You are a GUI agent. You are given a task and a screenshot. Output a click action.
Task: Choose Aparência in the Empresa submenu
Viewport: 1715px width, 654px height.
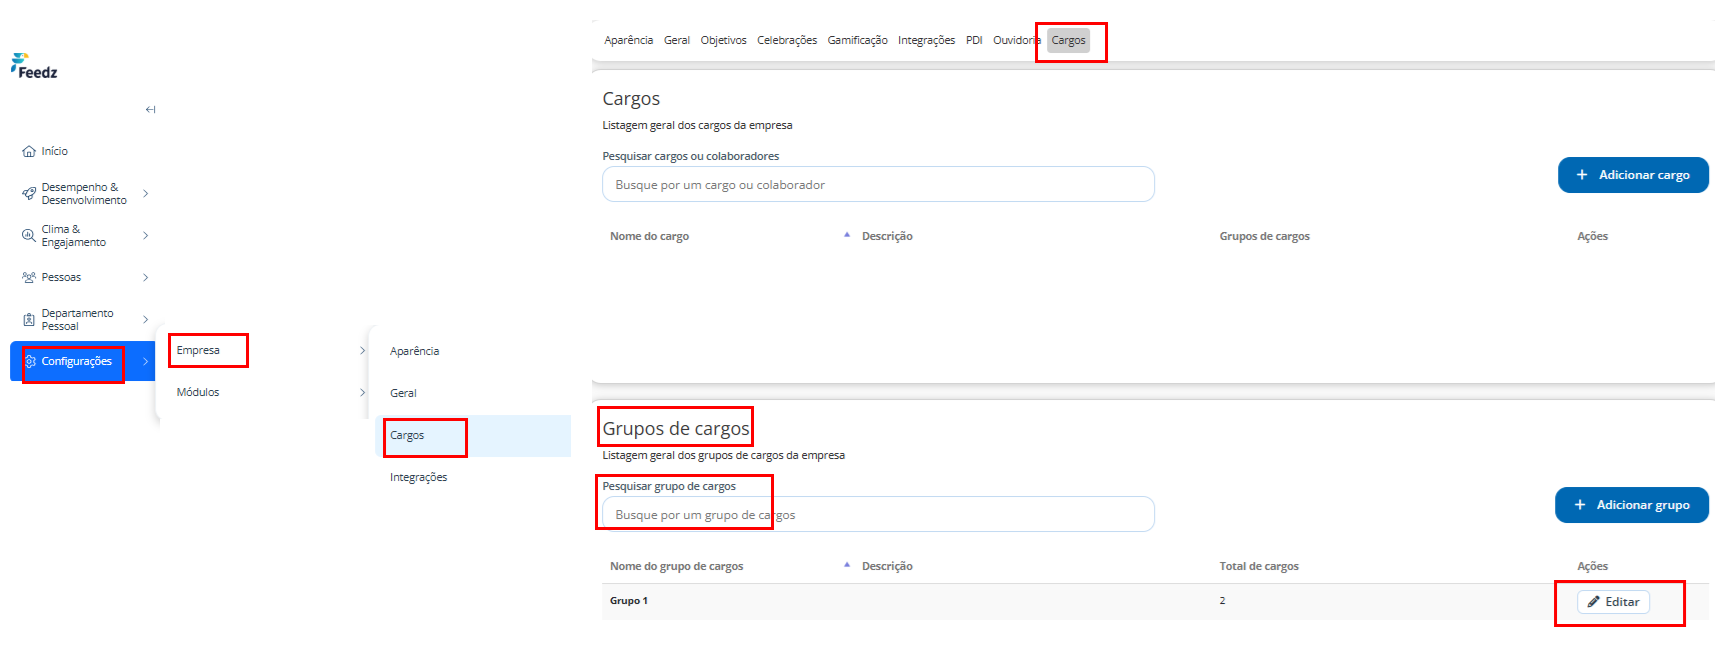pyautogui.click(x=415, y=351)
